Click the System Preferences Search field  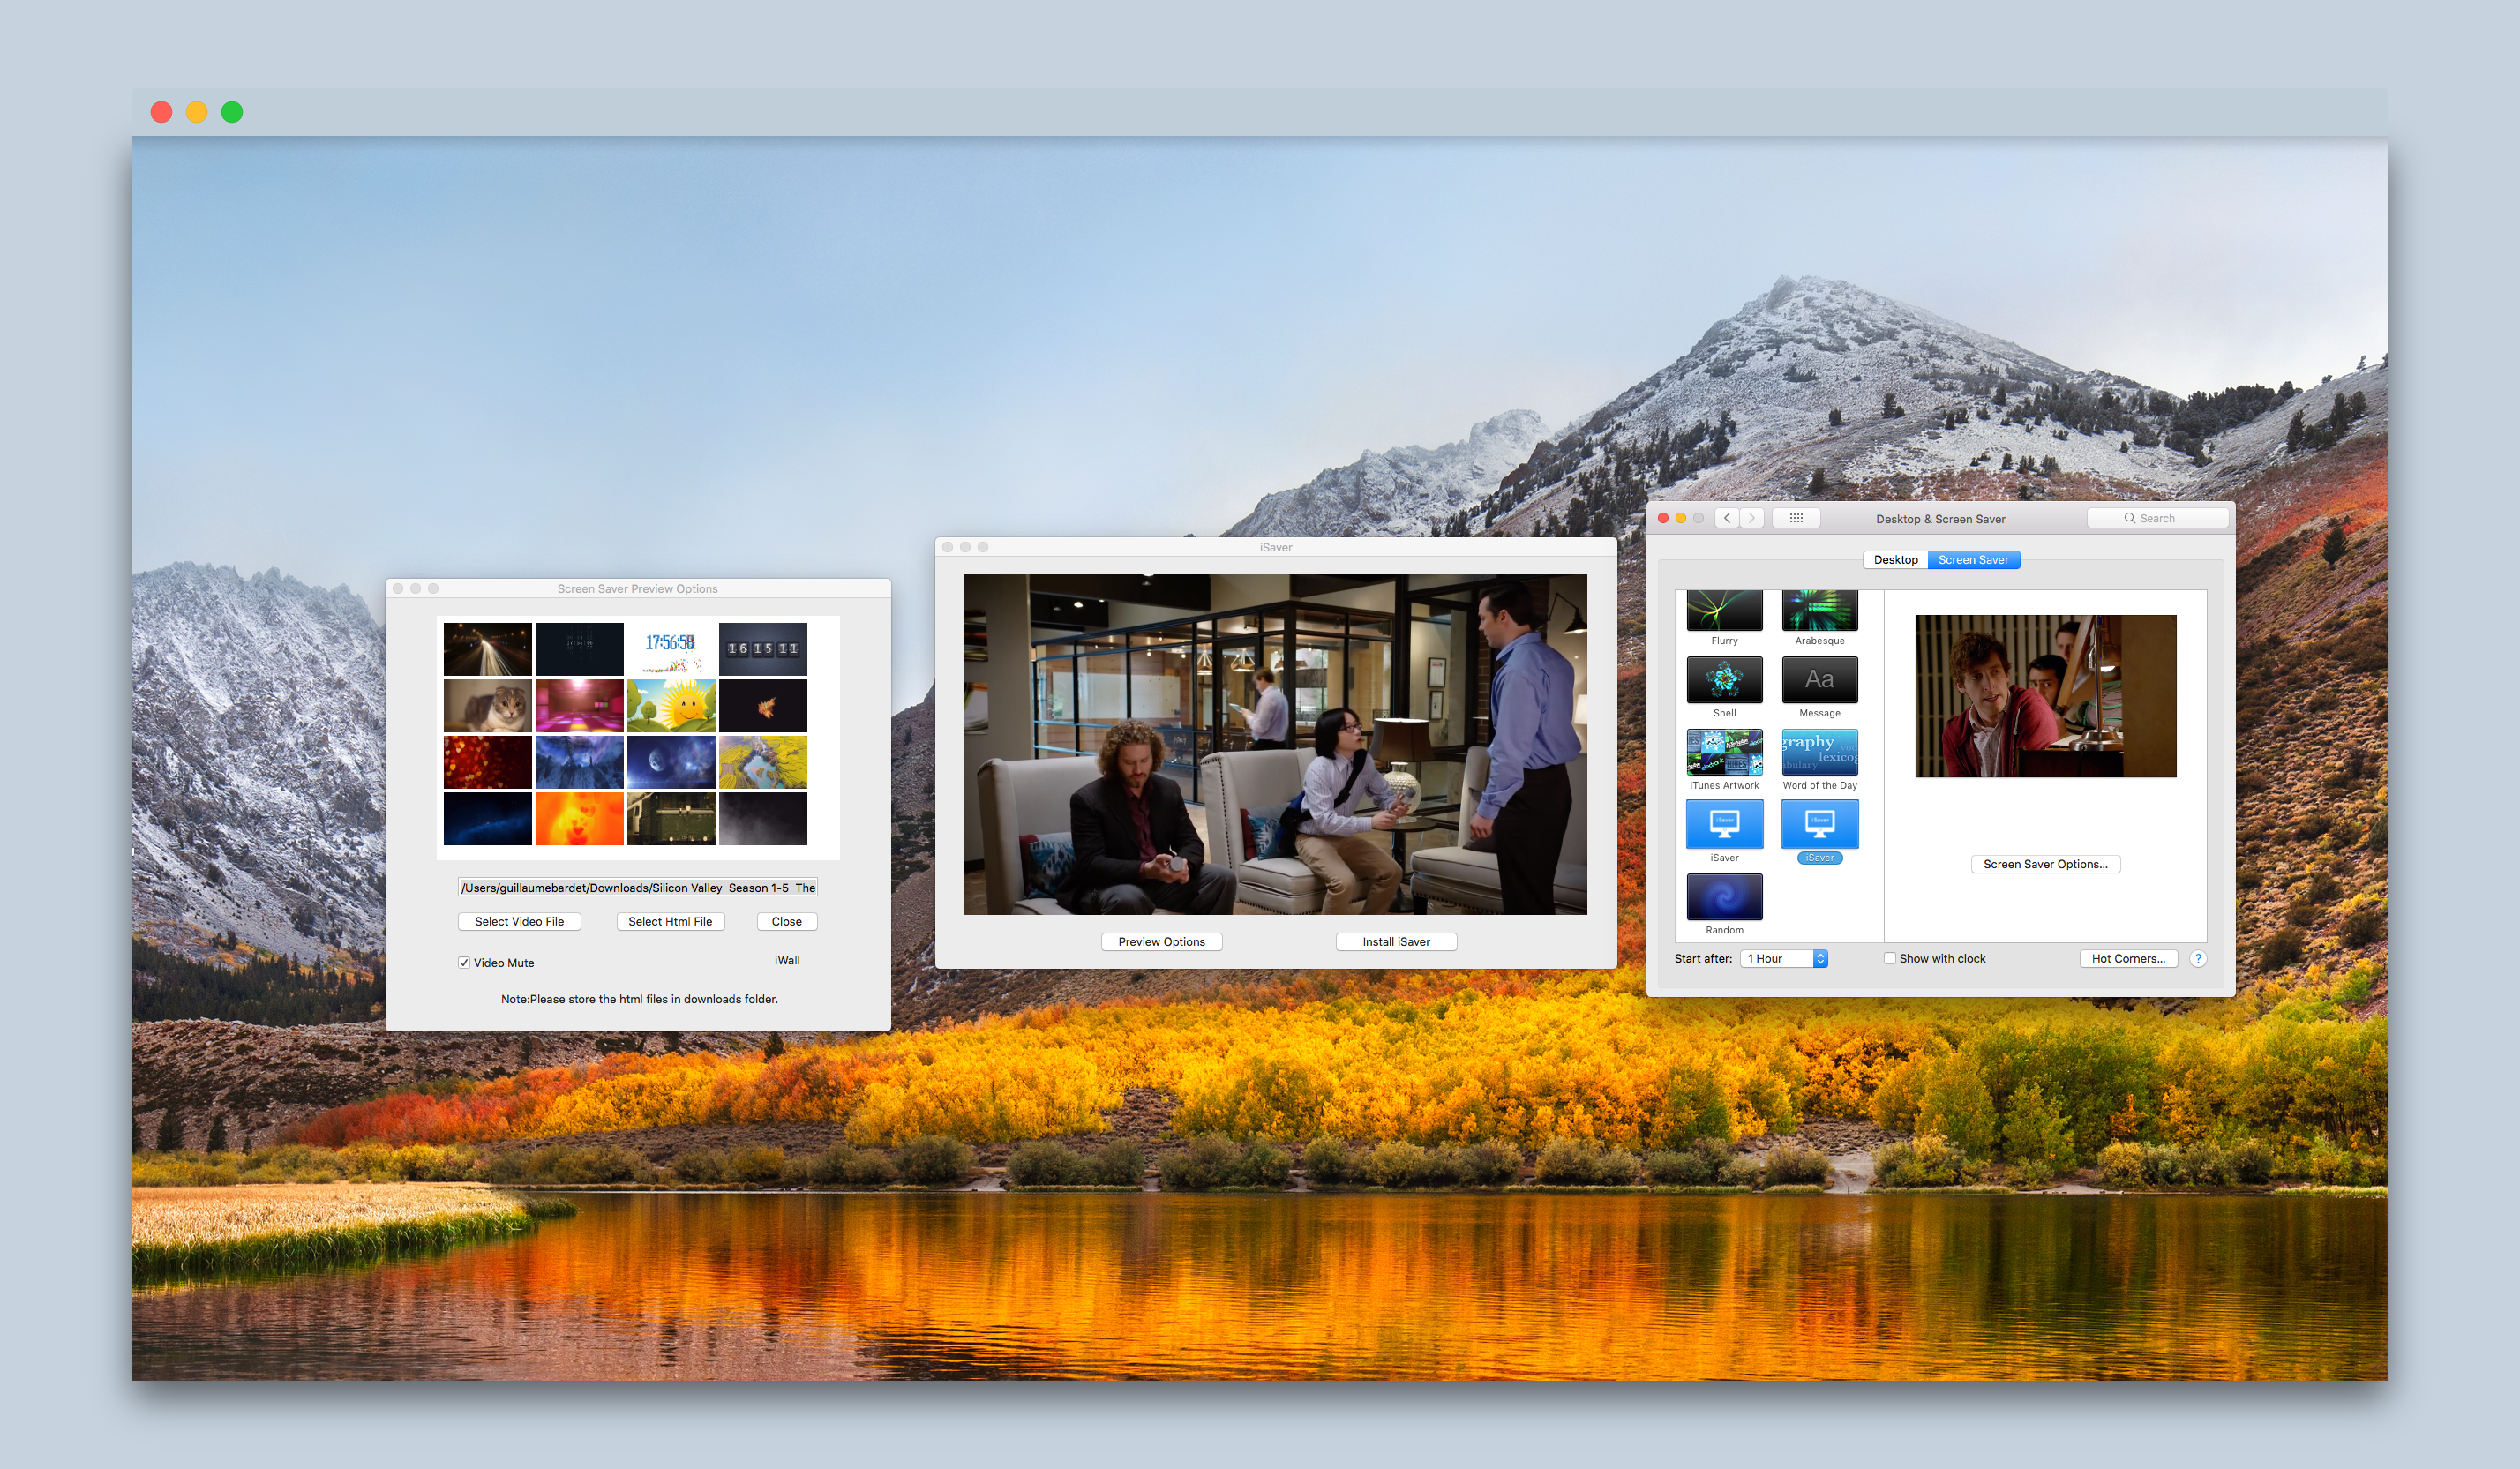(x=2157, y=518)
